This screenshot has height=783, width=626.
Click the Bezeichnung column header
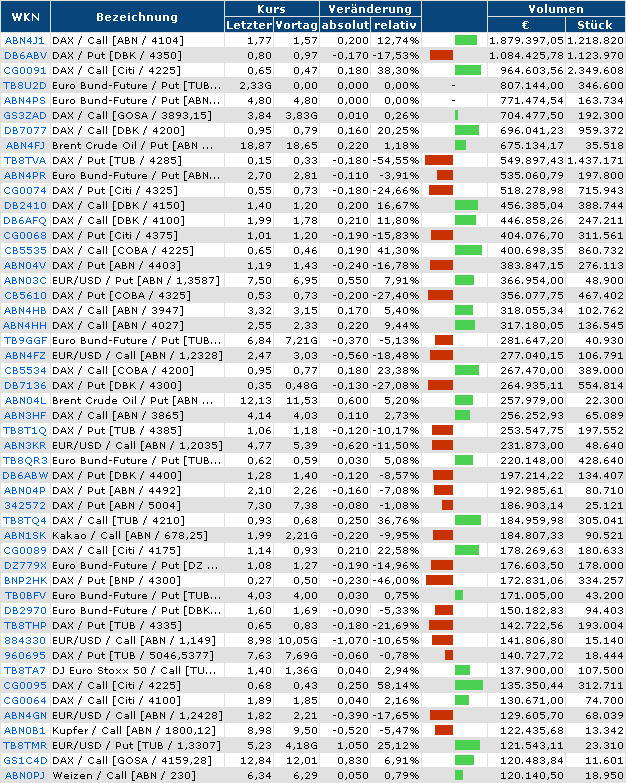137,17
